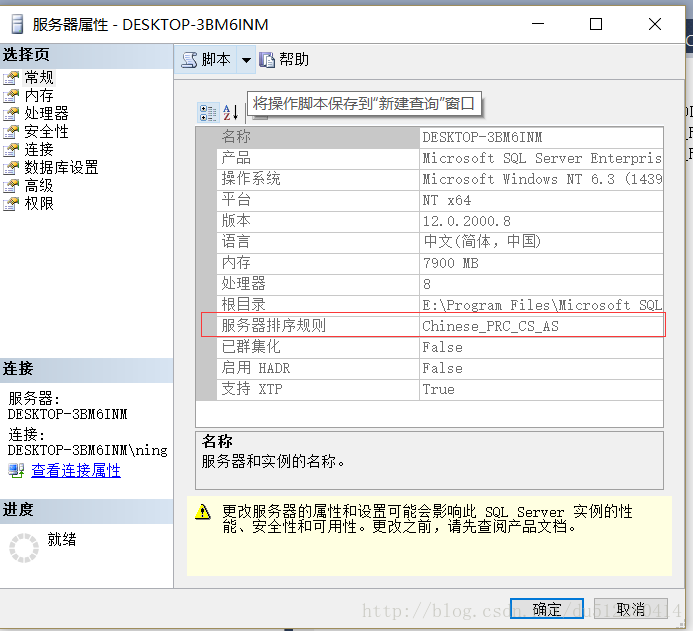Screen dimensions: 693x631
Task: Click the Chinese_PRC_CS_AS value cell
Action: [541, 326]
